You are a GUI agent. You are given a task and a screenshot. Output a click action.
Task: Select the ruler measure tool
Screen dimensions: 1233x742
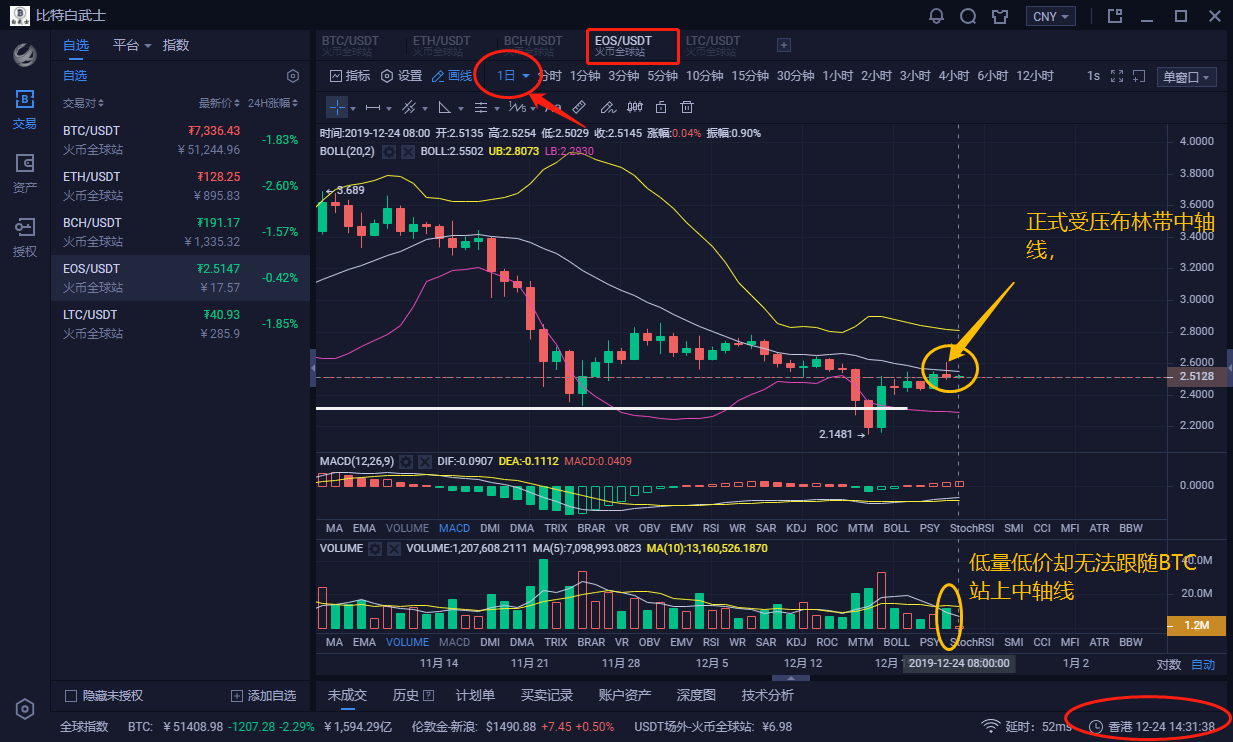(x=579, y=107)
